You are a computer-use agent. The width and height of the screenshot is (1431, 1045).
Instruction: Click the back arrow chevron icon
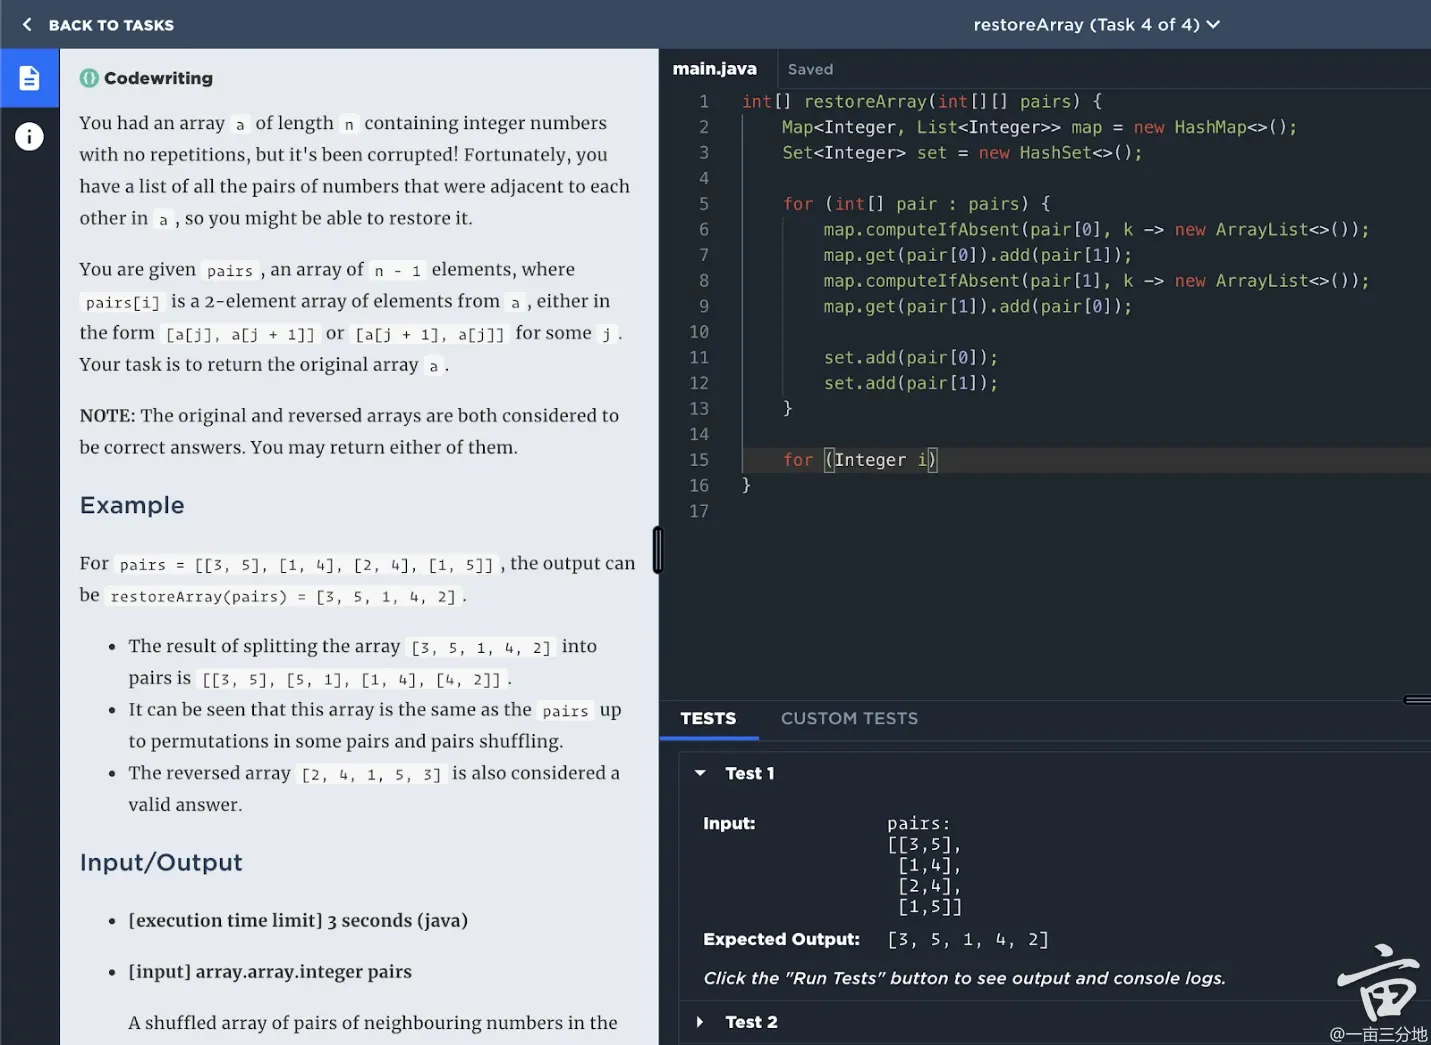click(x=27, y=24)
